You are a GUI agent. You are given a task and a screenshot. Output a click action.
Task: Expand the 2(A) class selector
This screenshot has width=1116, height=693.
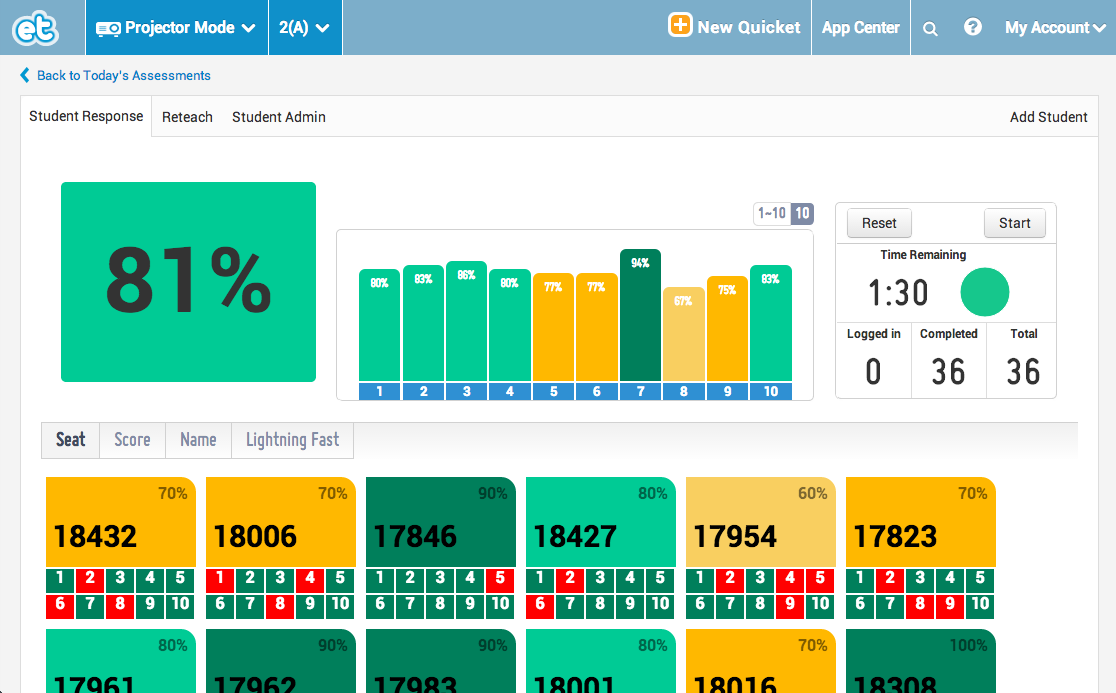click(x=305, y=28)
